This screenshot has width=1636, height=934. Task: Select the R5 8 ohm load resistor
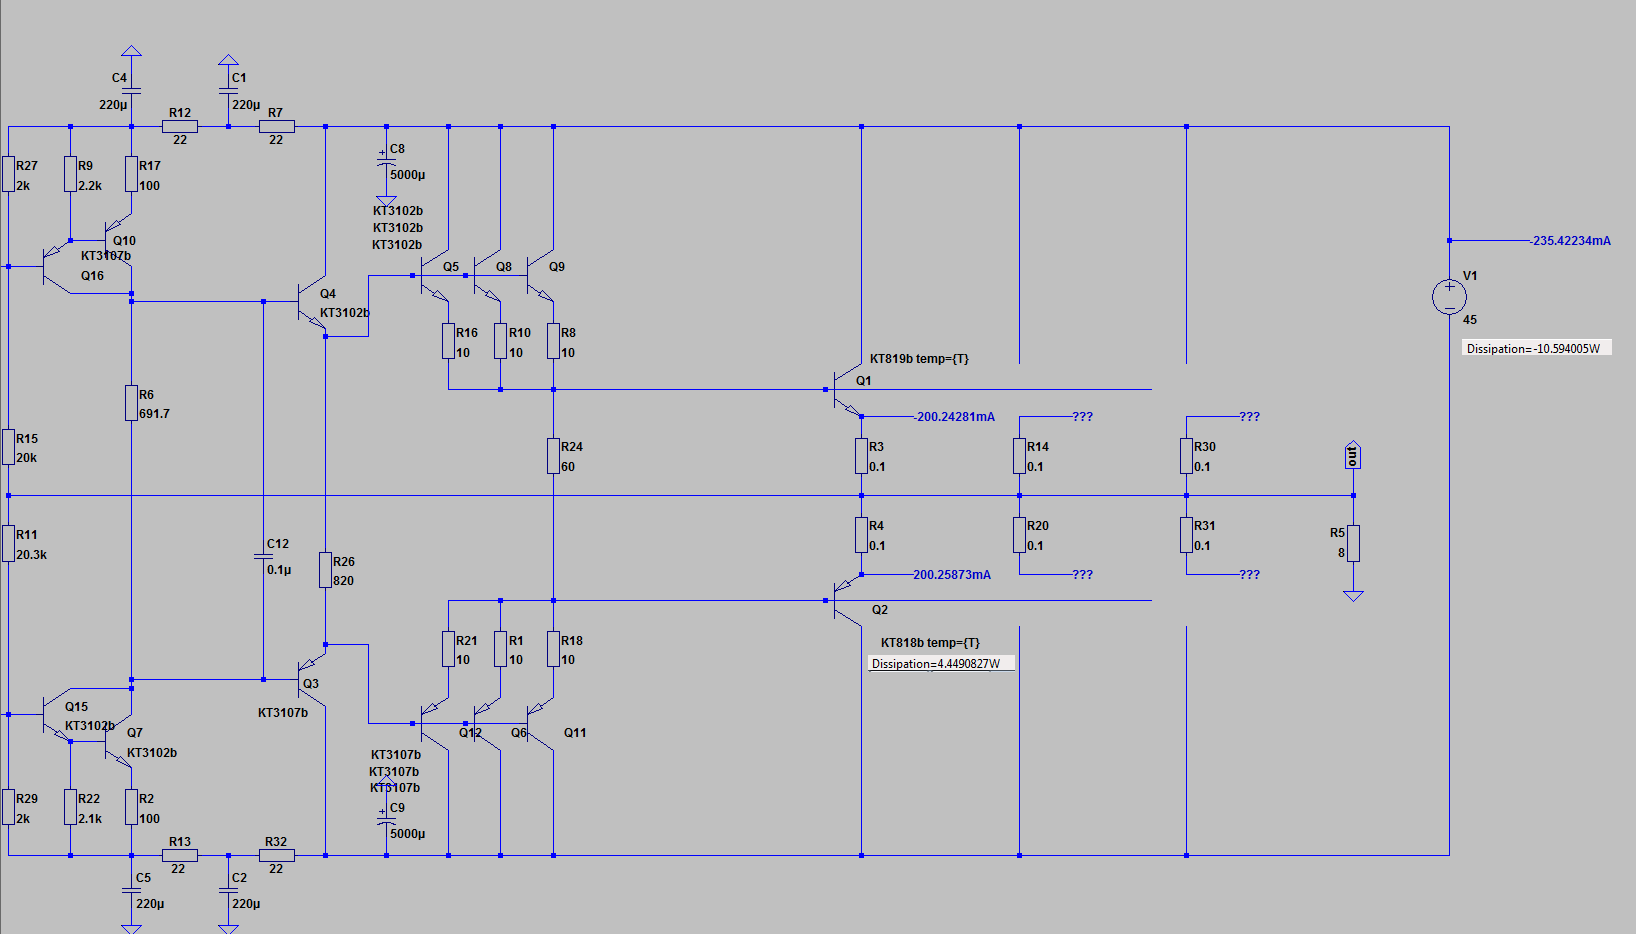[1353, 543]
